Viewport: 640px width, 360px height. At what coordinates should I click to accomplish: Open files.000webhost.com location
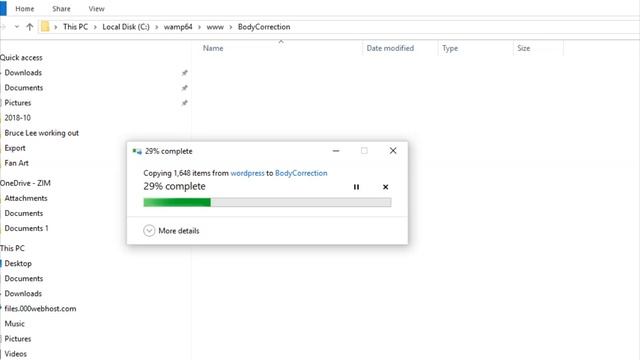(40, 309)
